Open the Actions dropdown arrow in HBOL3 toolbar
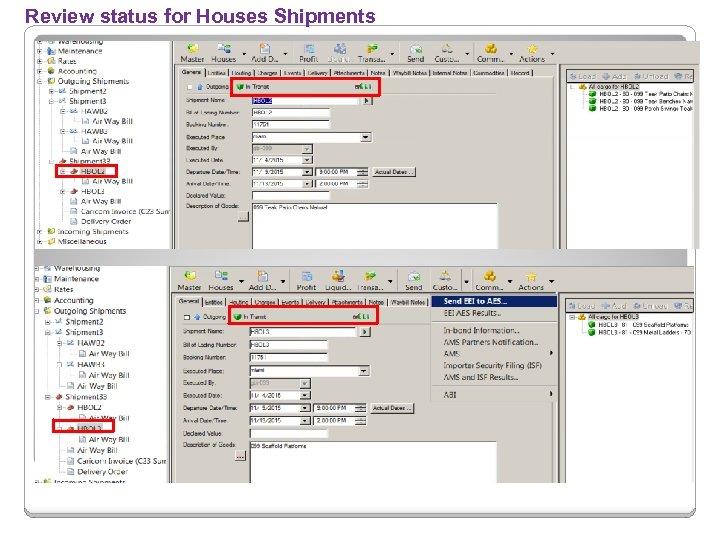 click(x=551, y=281)
